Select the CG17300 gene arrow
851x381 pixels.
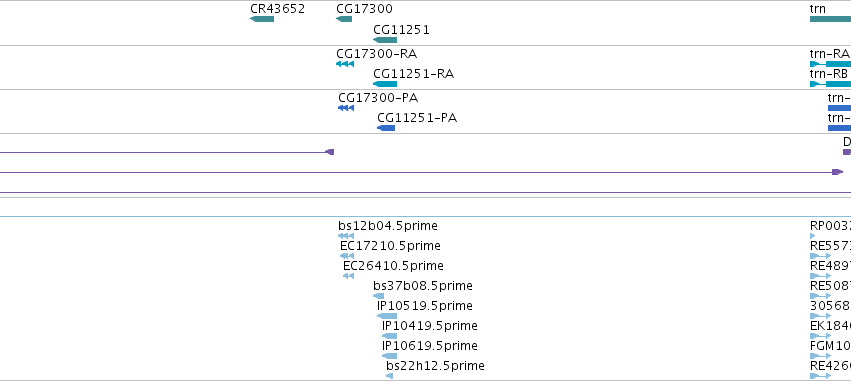click(x=344, y=19)
